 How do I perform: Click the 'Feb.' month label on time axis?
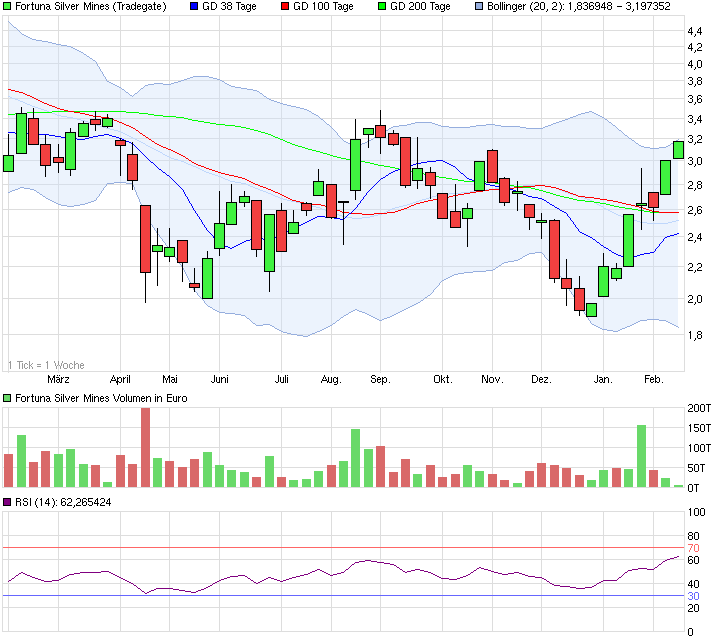pos(653,380)
